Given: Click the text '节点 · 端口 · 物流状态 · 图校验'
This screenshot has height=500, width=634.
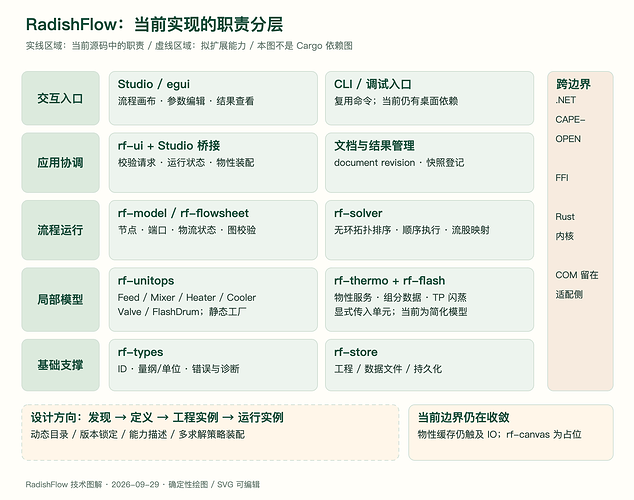Looking at the screenshot, I should pos(187,230).
